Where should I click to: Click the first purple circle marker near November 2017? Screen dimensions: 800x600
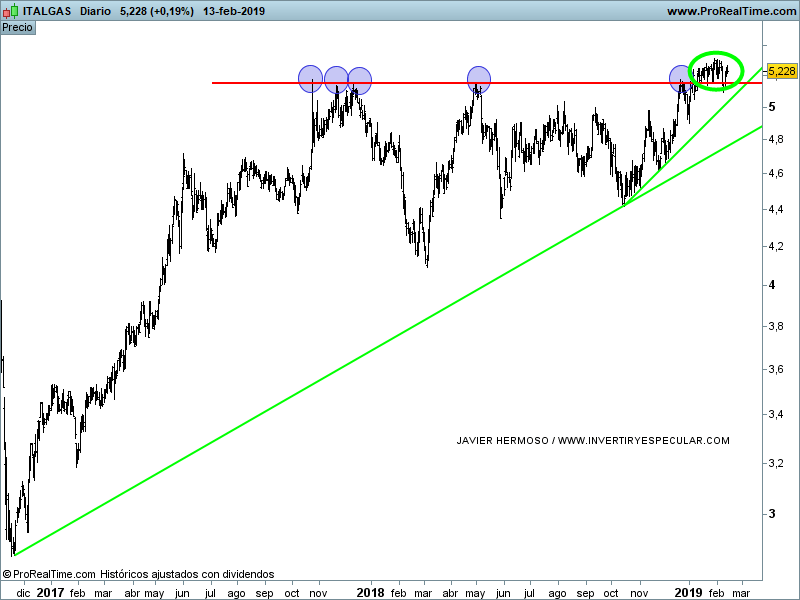(311, 77)
